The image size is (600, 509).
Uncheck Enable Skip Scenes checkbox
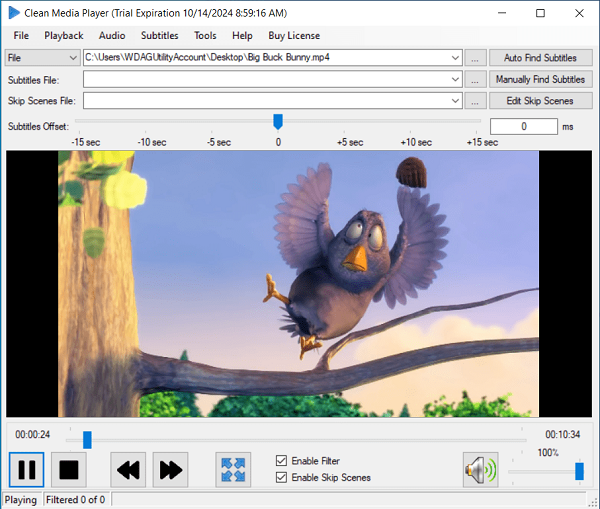coord(281,477)
